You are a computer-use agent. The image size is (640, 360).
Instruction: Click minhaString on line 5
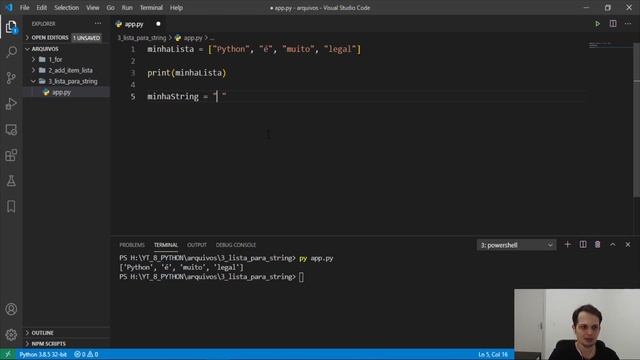click(x=173, y=97)
